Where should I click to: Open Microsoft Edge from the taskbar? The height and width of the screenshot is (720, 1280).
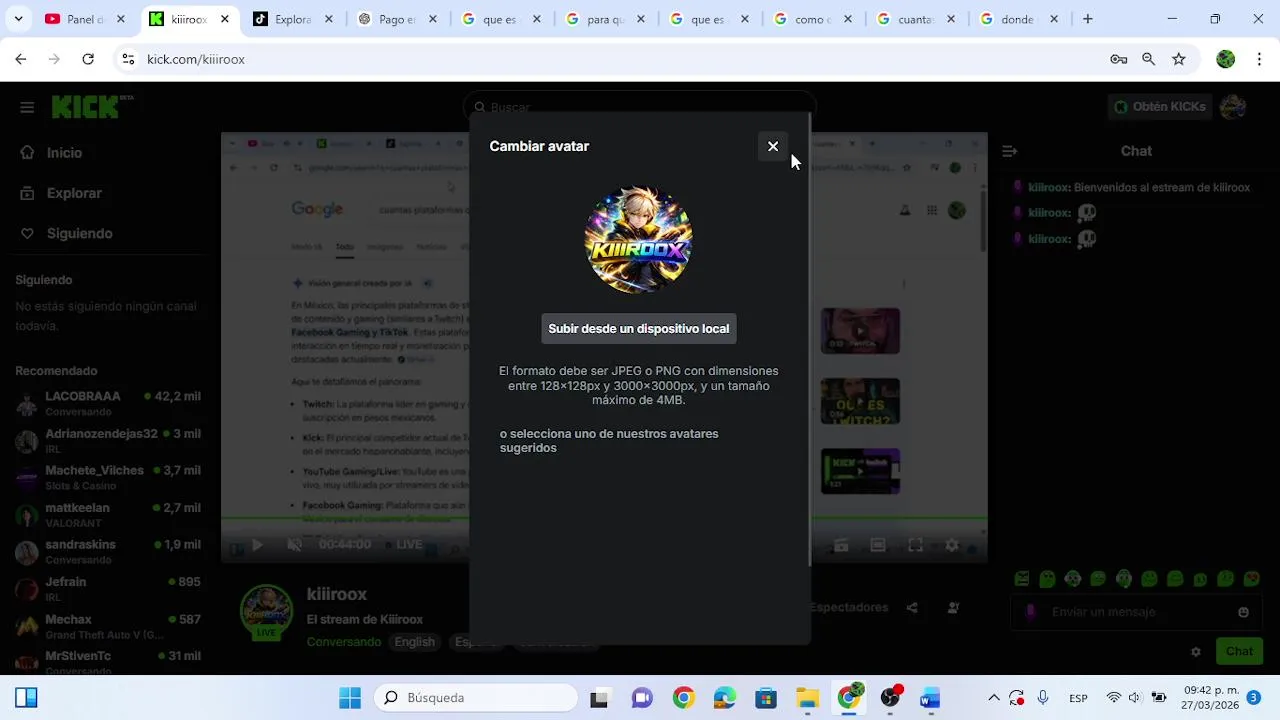point(725,698)
